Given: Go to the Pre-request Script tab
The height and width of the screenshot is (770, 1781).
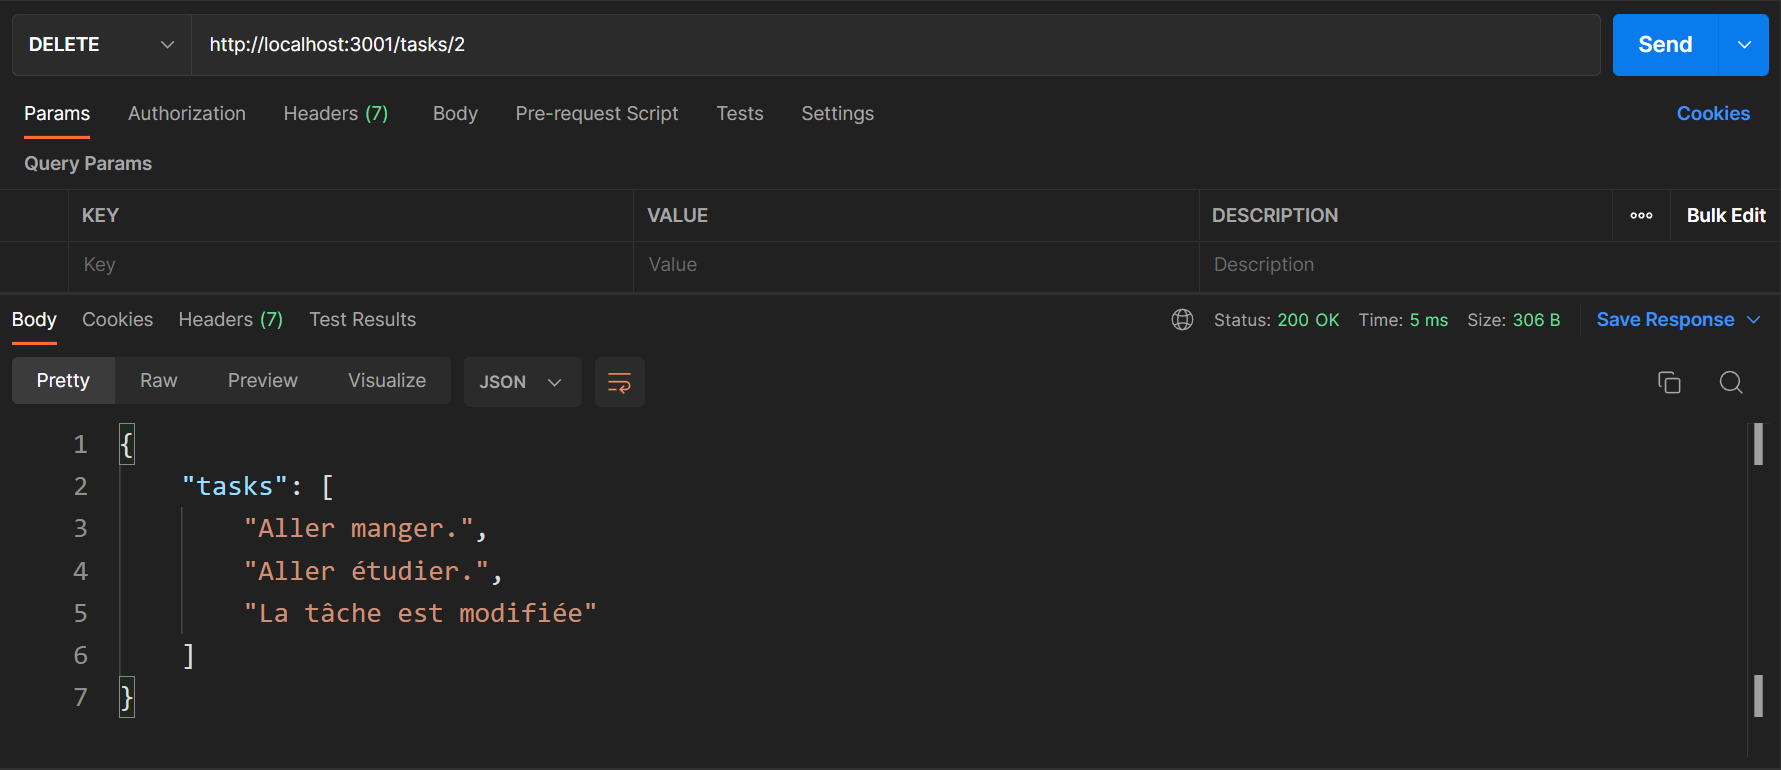Looking at the screenshot, I should click(x=597, y=114).
